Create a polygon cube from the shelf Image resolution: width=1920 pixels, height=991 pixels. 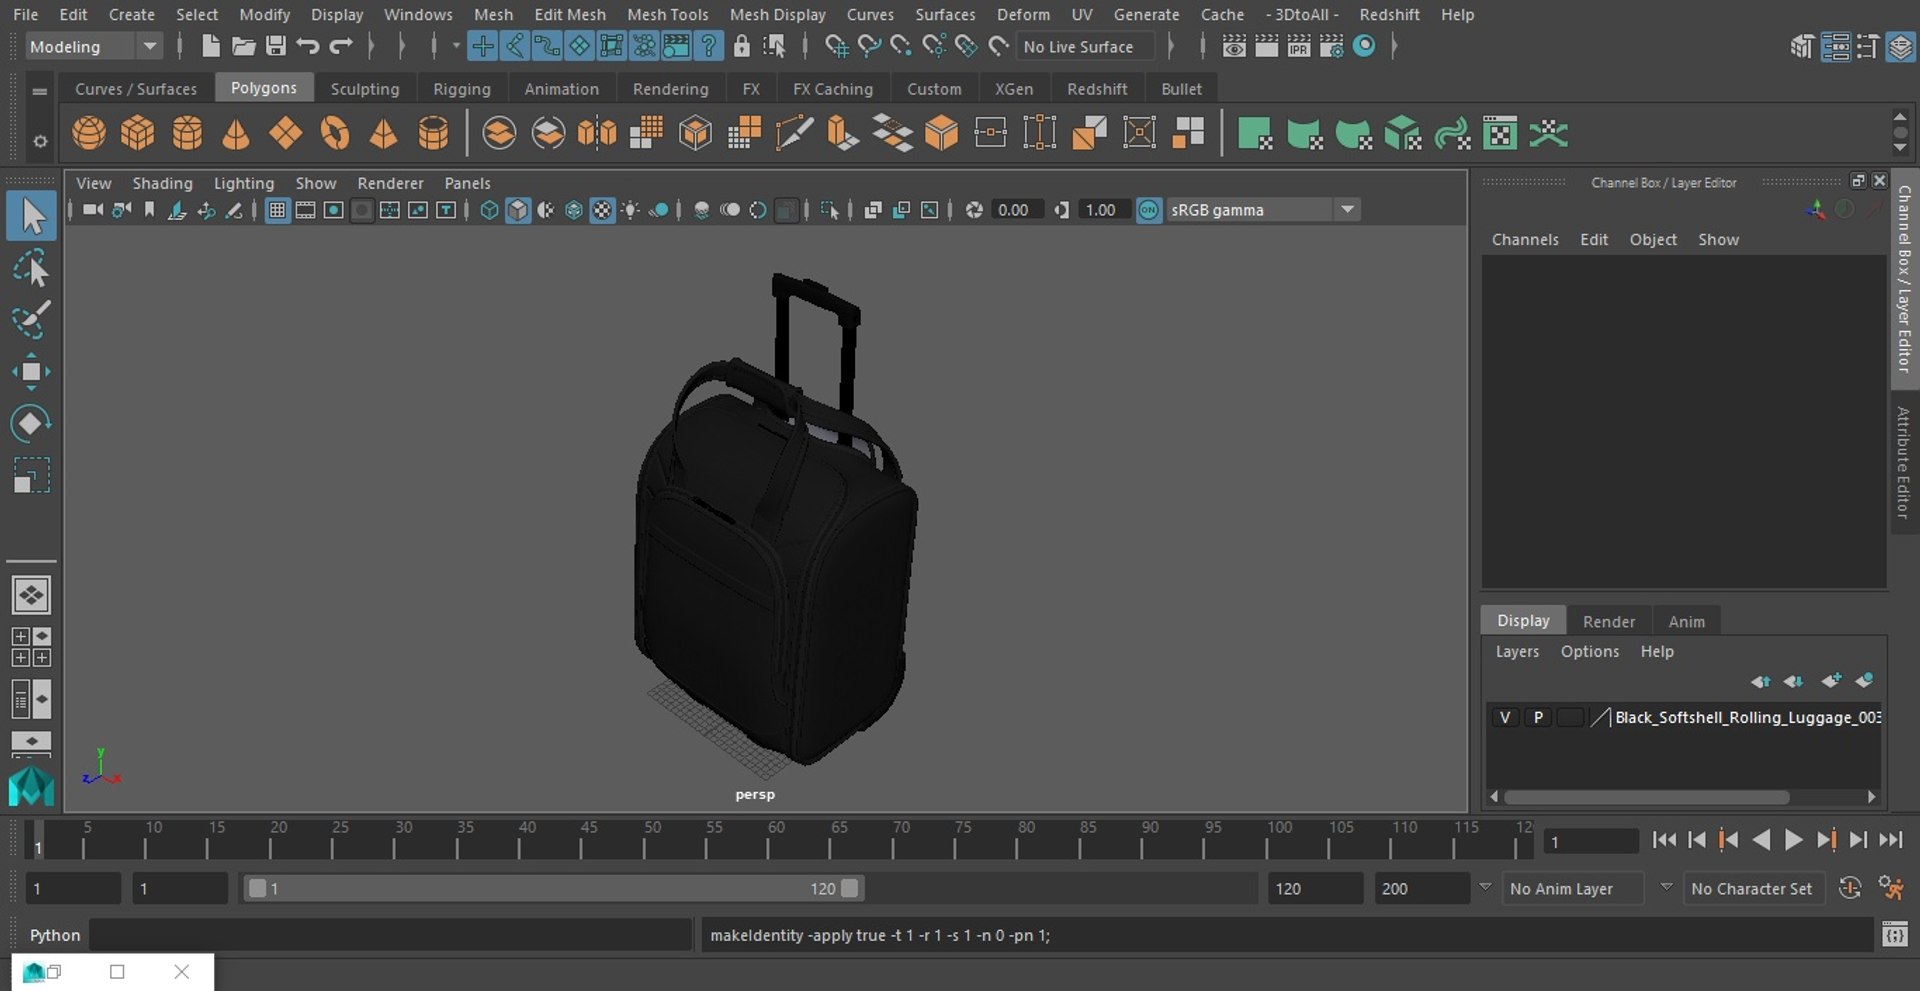click(138, 133)
